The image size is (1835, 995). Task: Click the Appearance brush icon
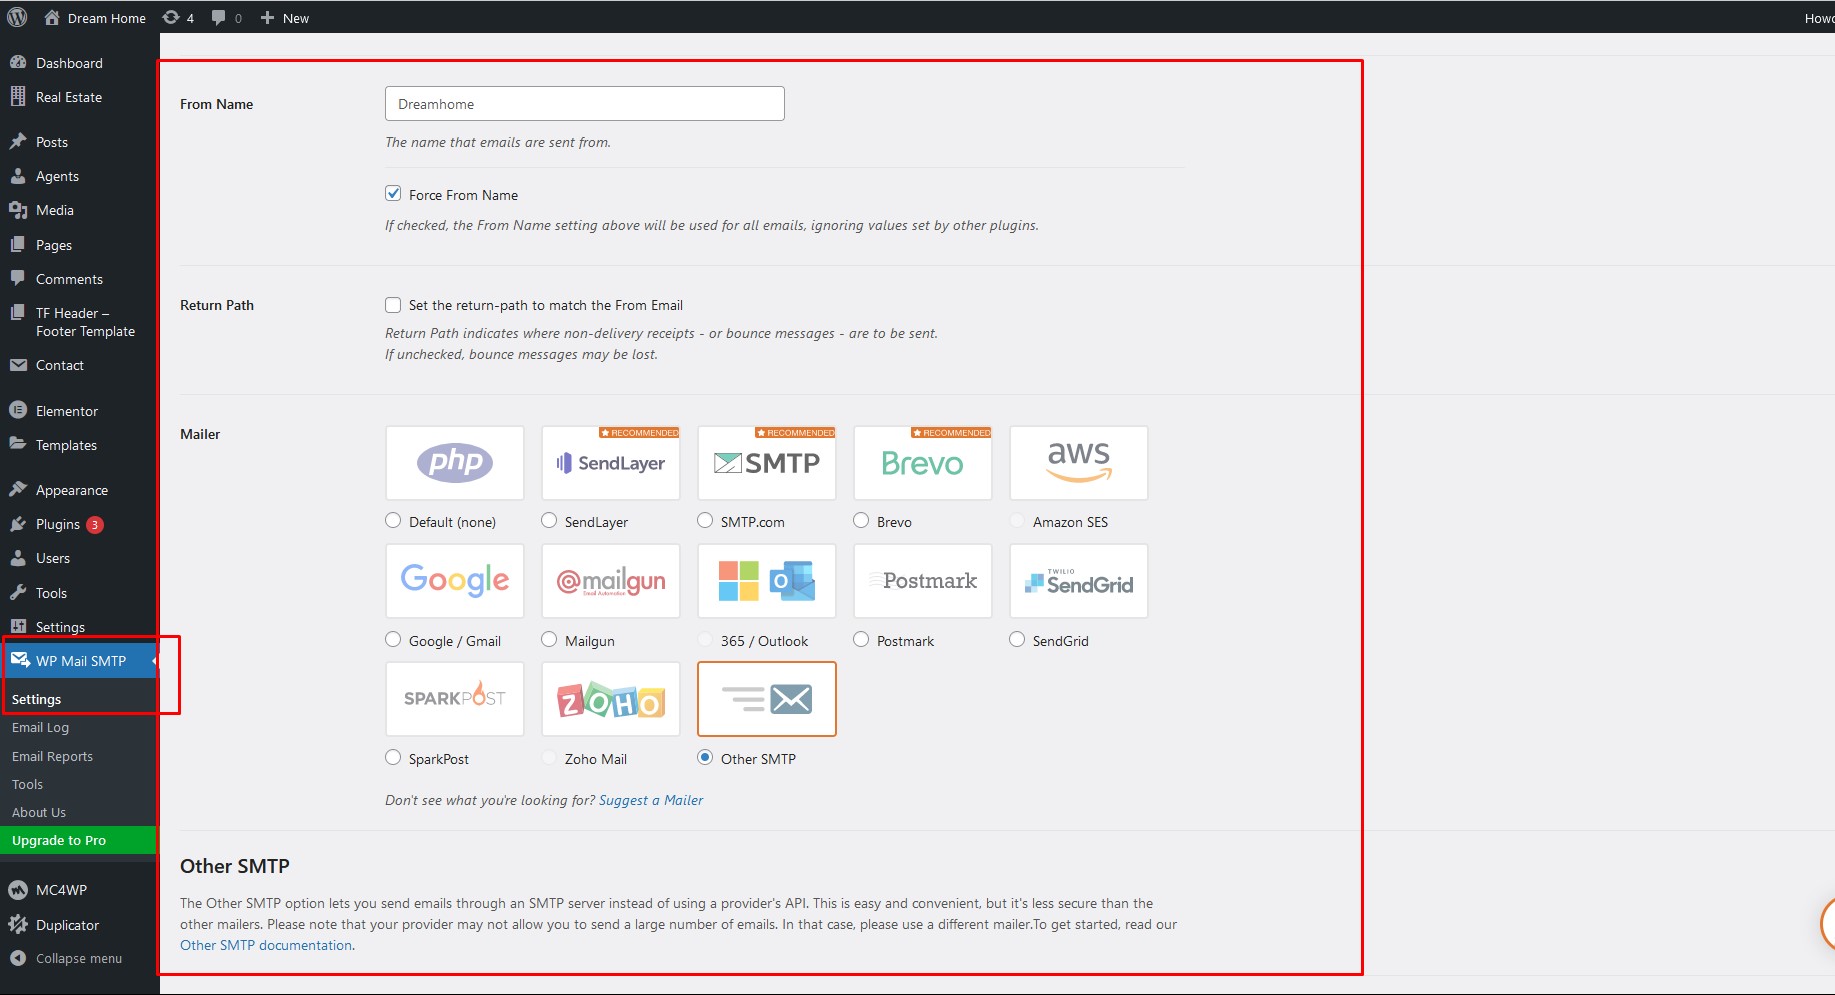(x=18, y=489)
